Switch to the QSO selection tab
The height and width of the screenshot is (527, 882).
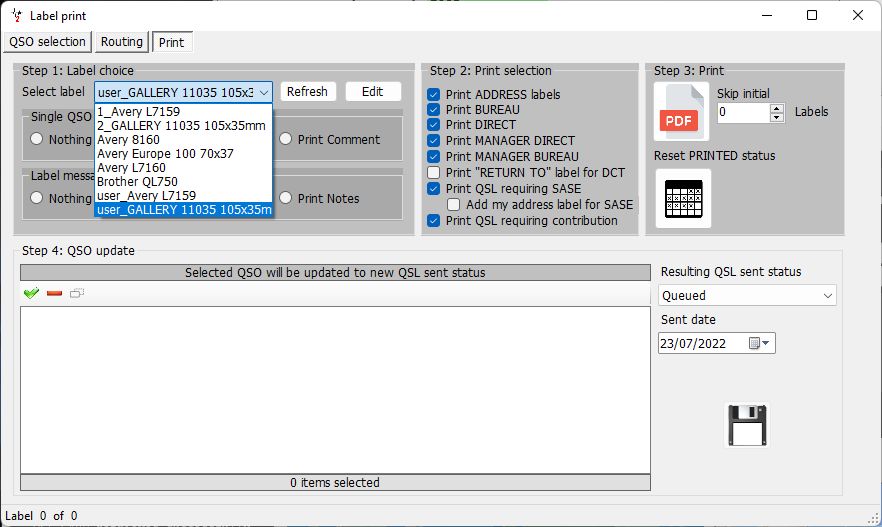[47, 42]
